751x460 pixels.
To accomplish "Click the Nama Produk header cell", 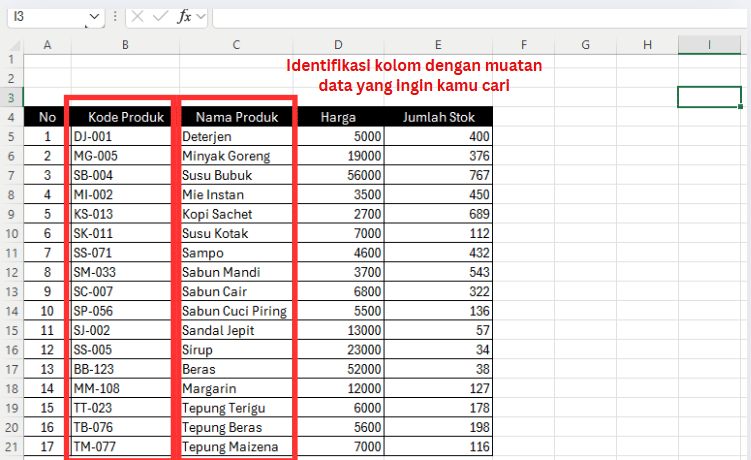I will (236, 117).
